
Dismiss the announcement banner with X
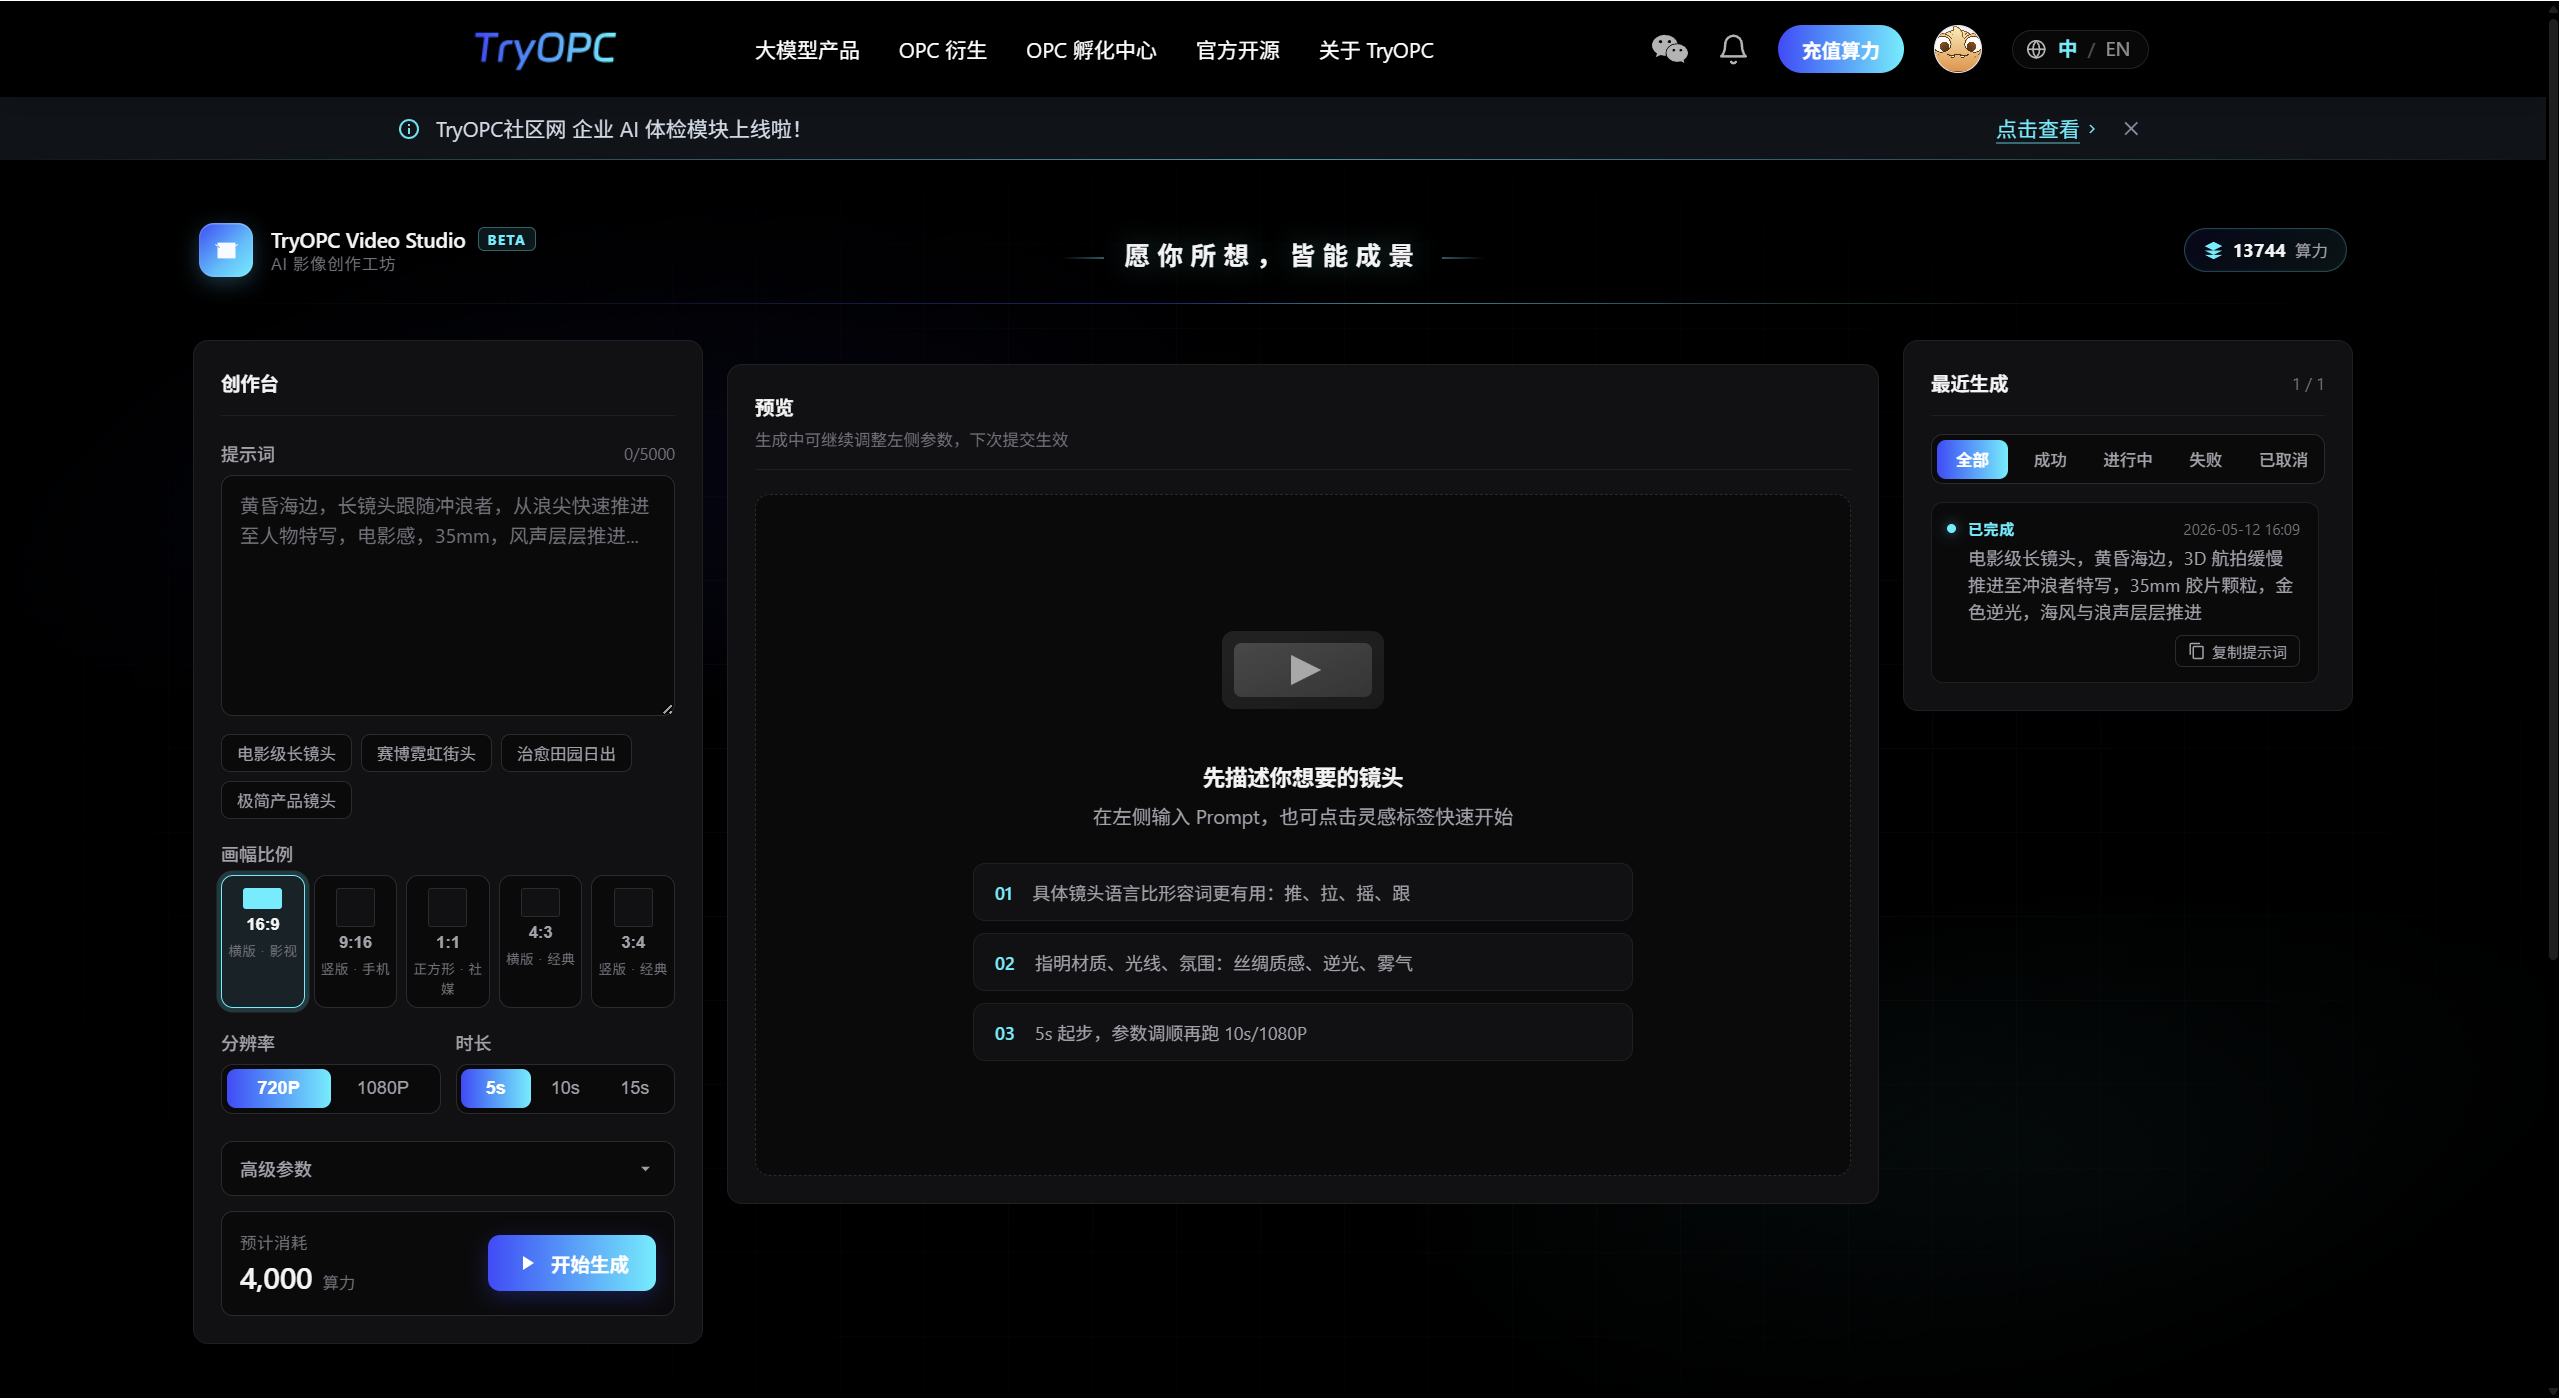click(x=2131, y=128)
